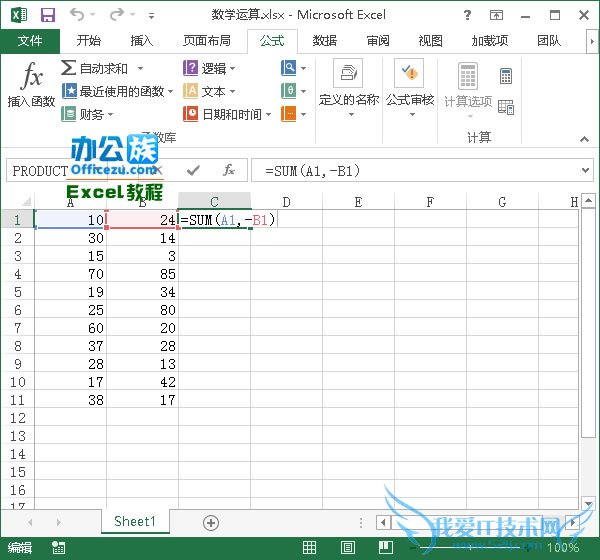Viewport: 600px width, 560px height.
Task: Switch to the Home (开始) tab
Action: coord(88,41)
